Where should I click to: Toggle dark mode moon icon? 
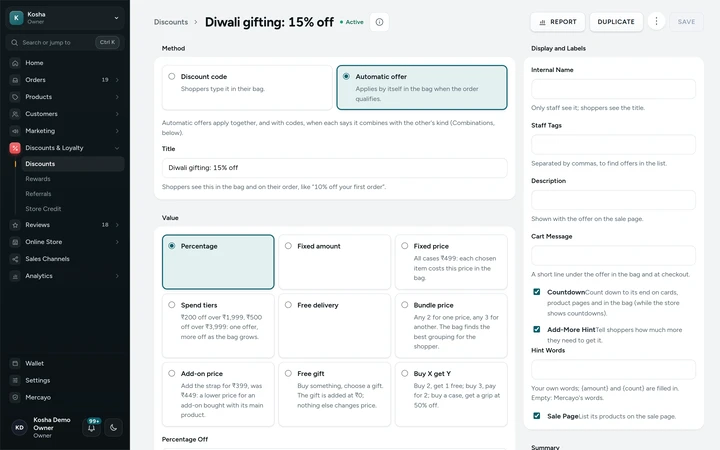pyautogui.click(x=113, y=428)
